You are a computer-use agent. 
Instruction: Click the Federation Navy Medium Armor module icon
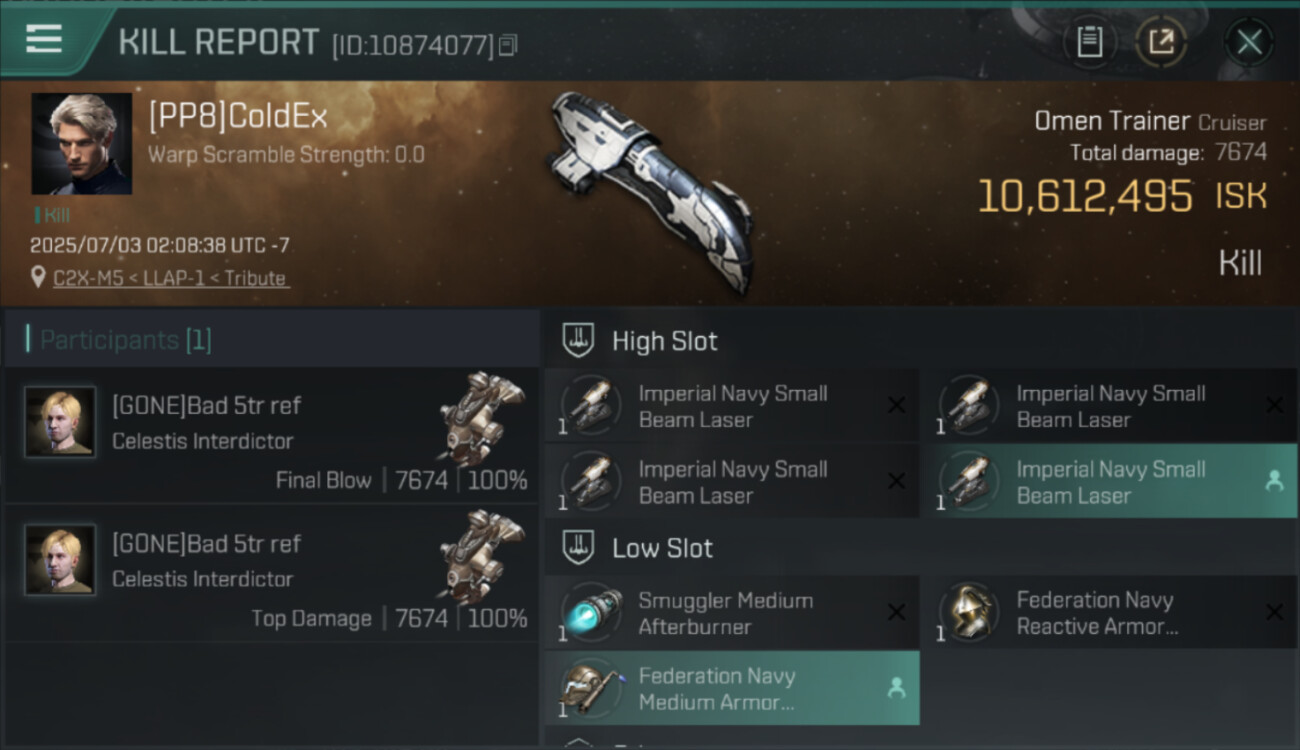590,688
